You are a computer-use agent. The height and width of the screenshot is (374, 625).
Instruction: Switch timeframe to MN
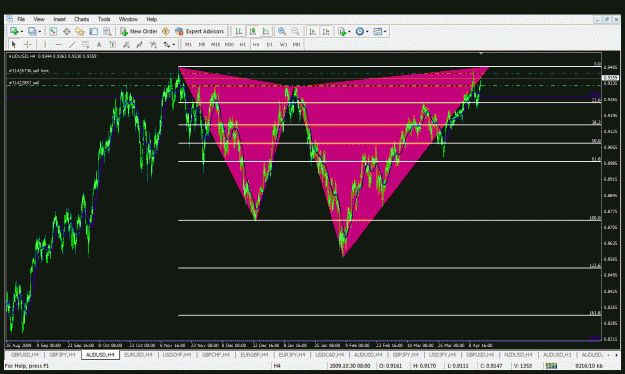(x=296, y=44)
